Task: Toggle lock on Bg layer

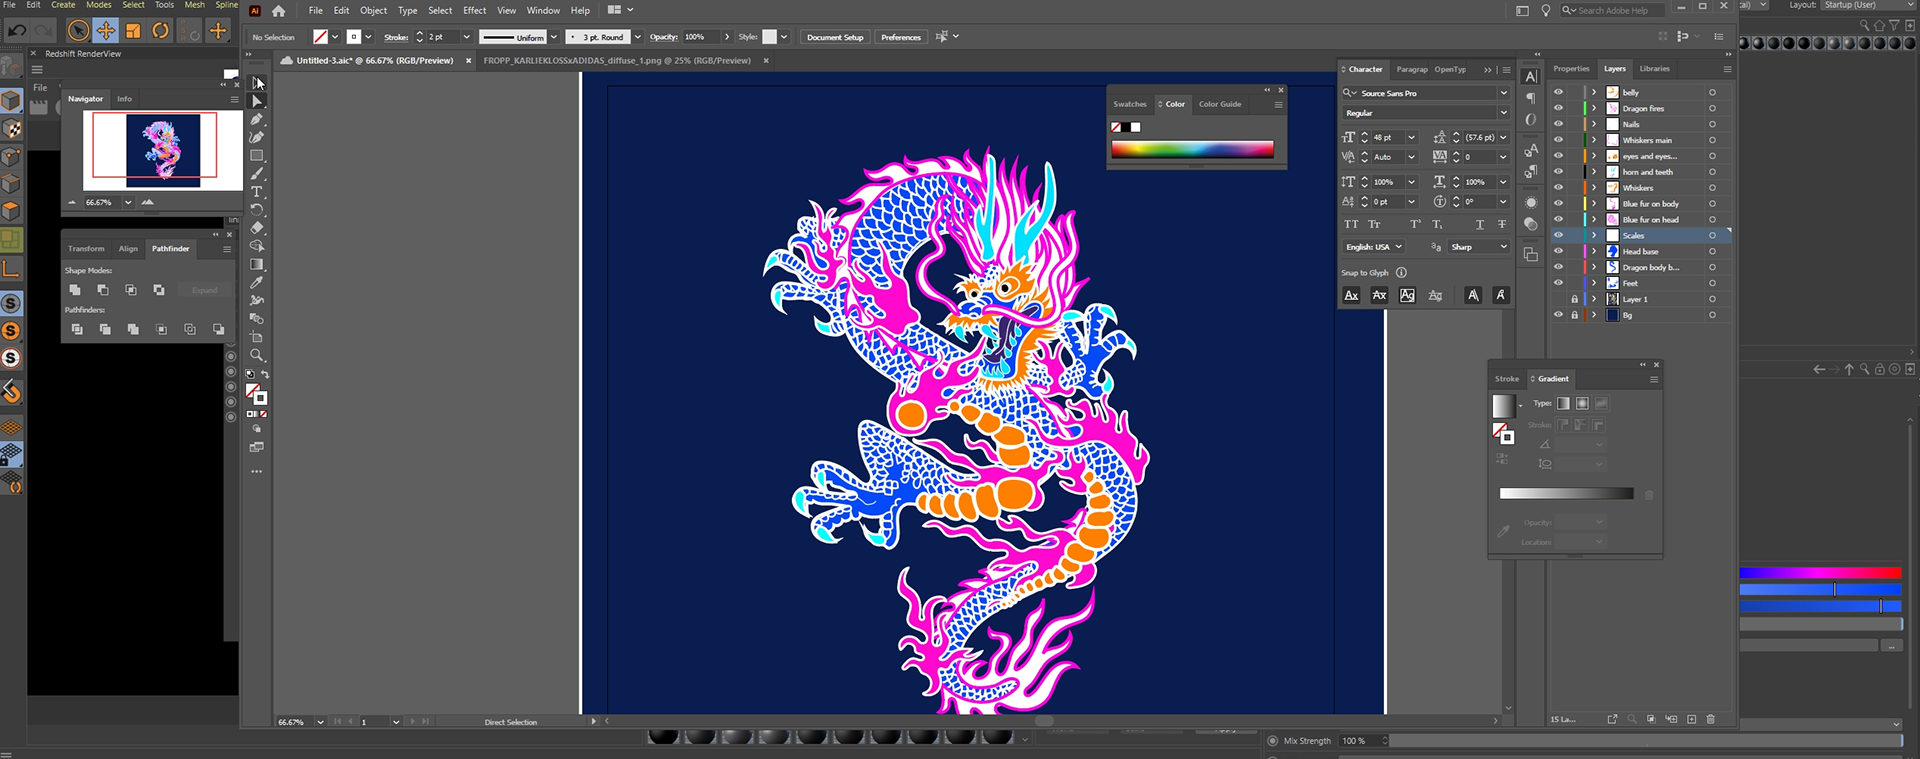Action: pos(1574,315)
